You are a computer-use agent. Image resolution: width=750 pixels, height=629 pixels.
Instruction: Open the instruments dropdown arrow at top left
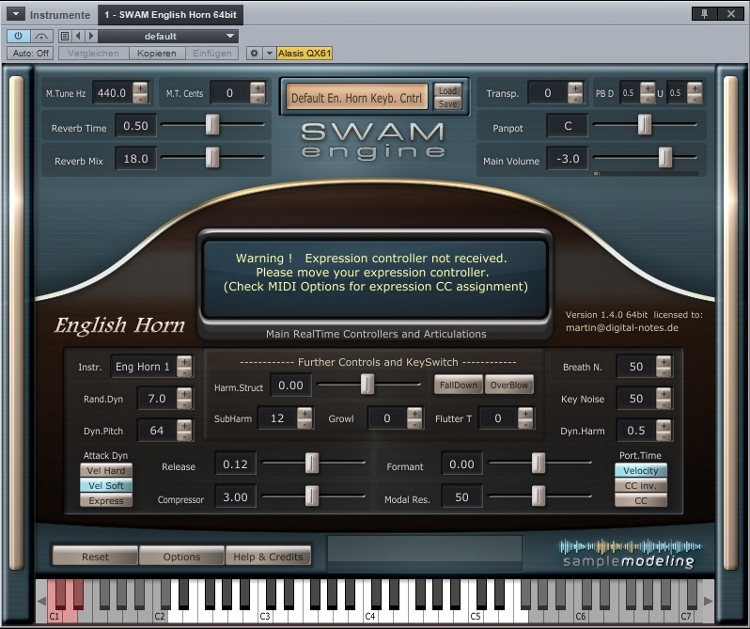pos(15,14)
